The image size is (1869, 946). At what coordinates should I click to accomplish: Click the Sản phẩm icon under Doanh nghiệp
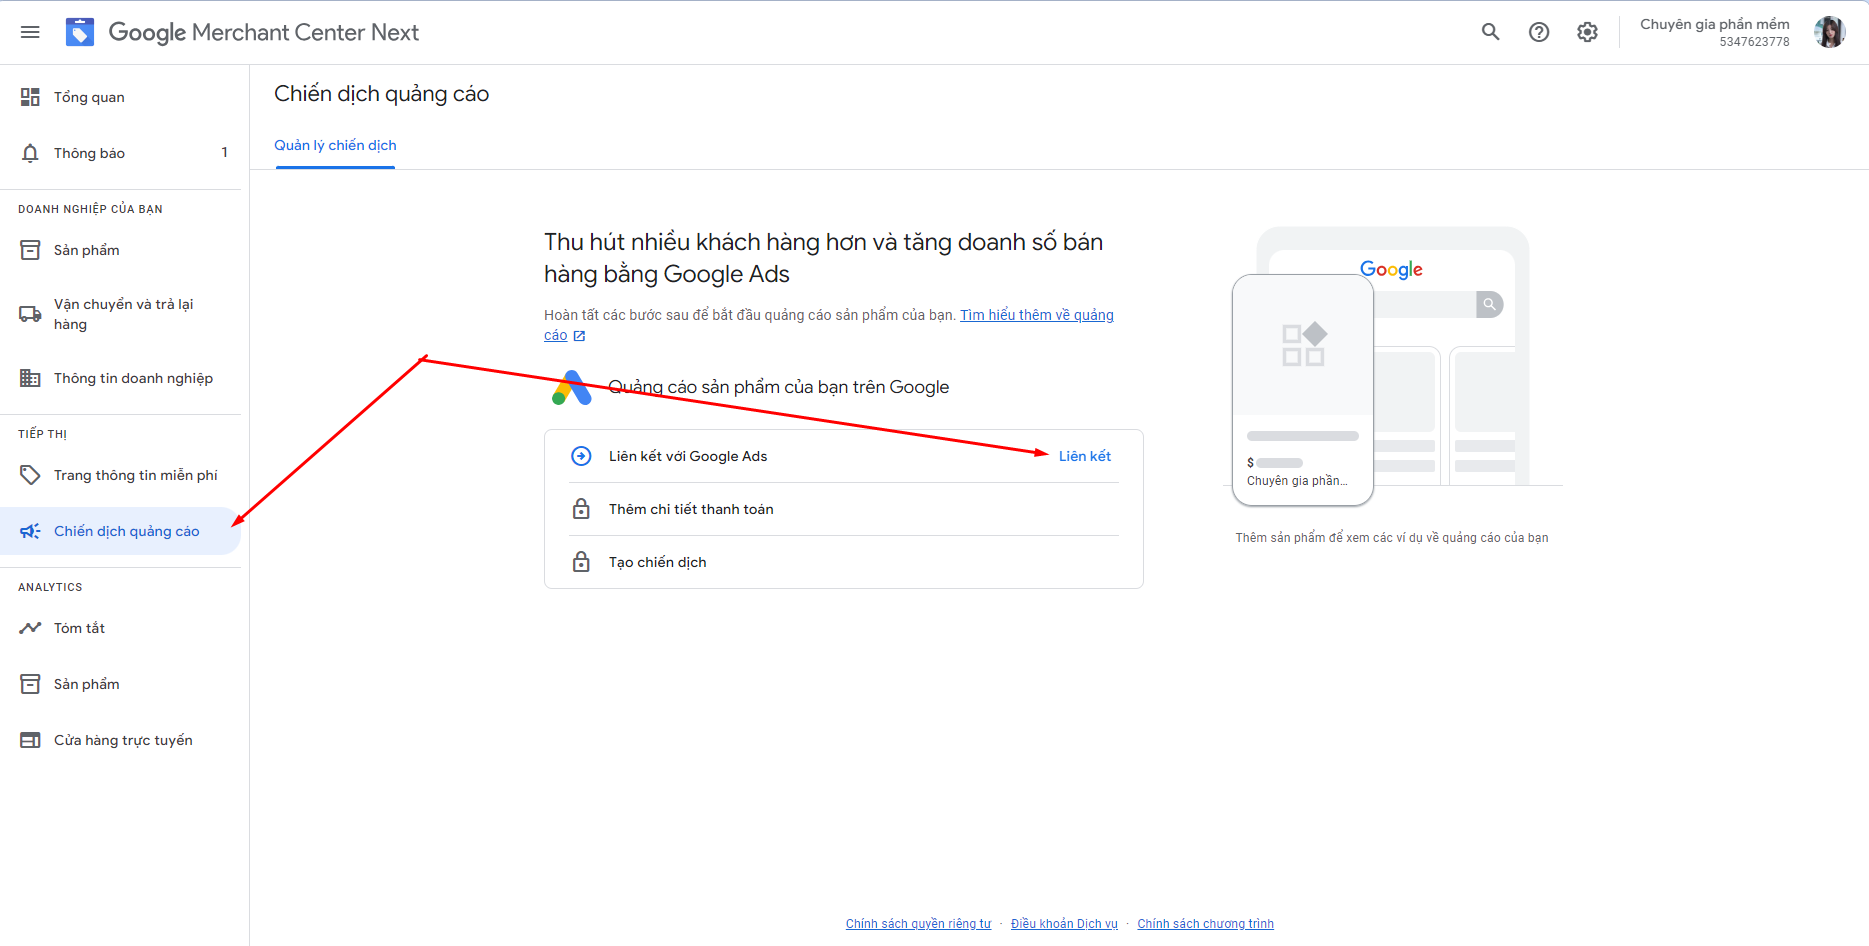pos(30,250)
